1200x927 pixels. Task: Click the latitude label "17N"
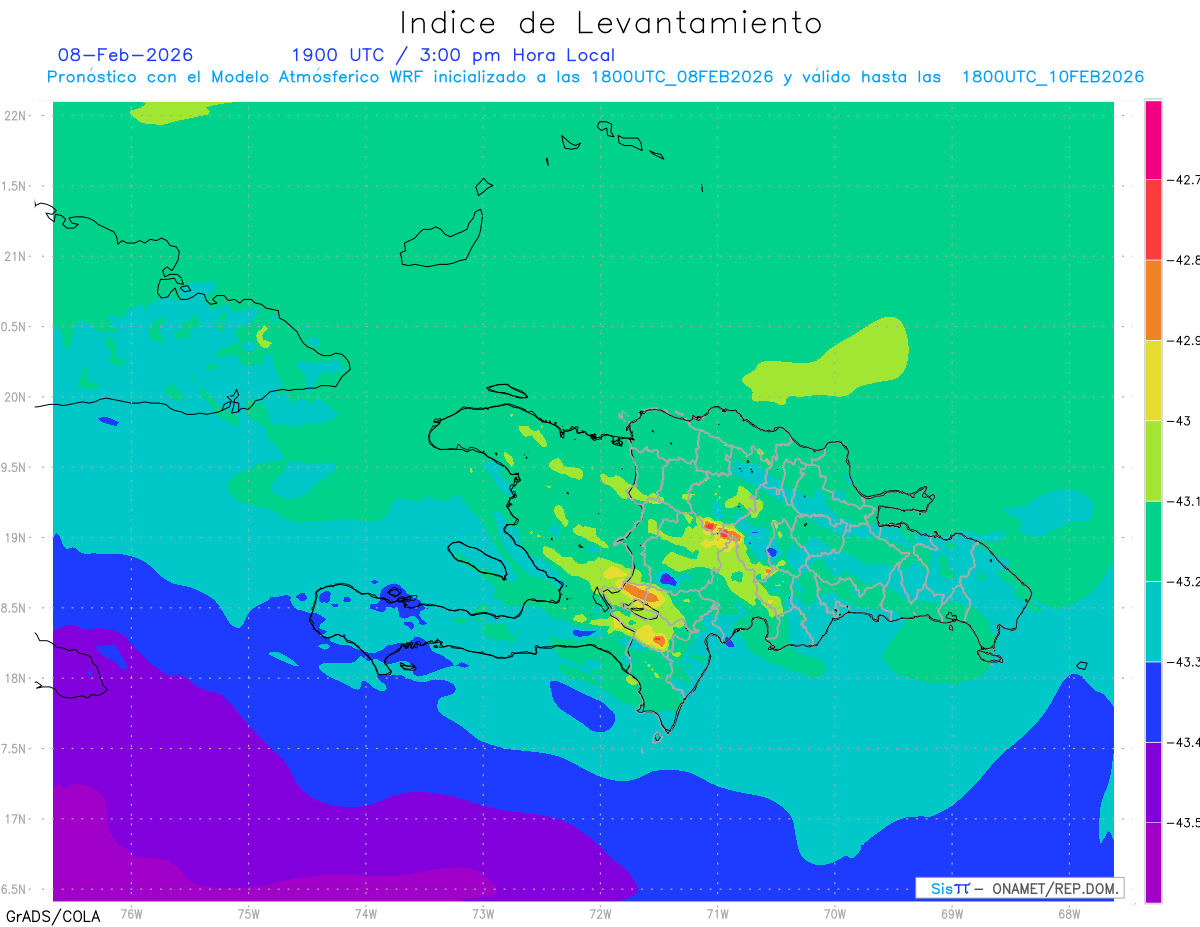point(17,819)
